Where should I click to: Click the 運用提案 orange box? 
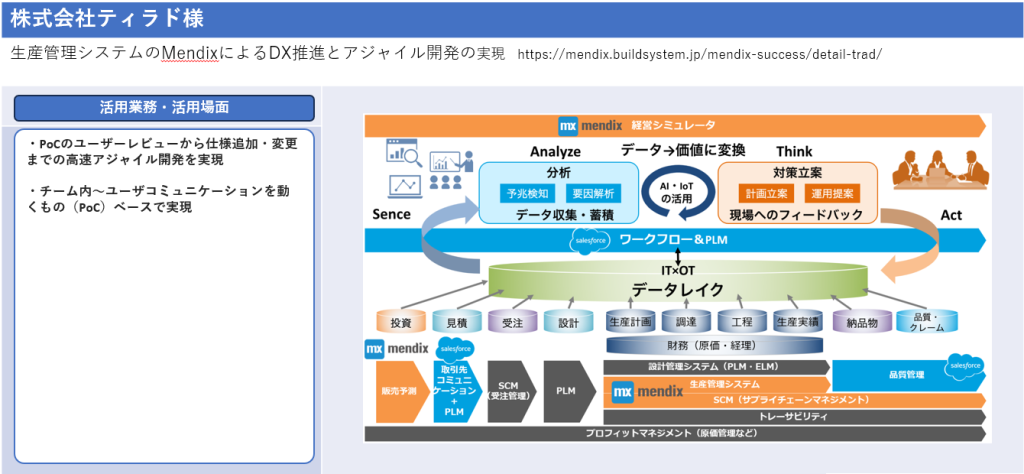[831, 192]
